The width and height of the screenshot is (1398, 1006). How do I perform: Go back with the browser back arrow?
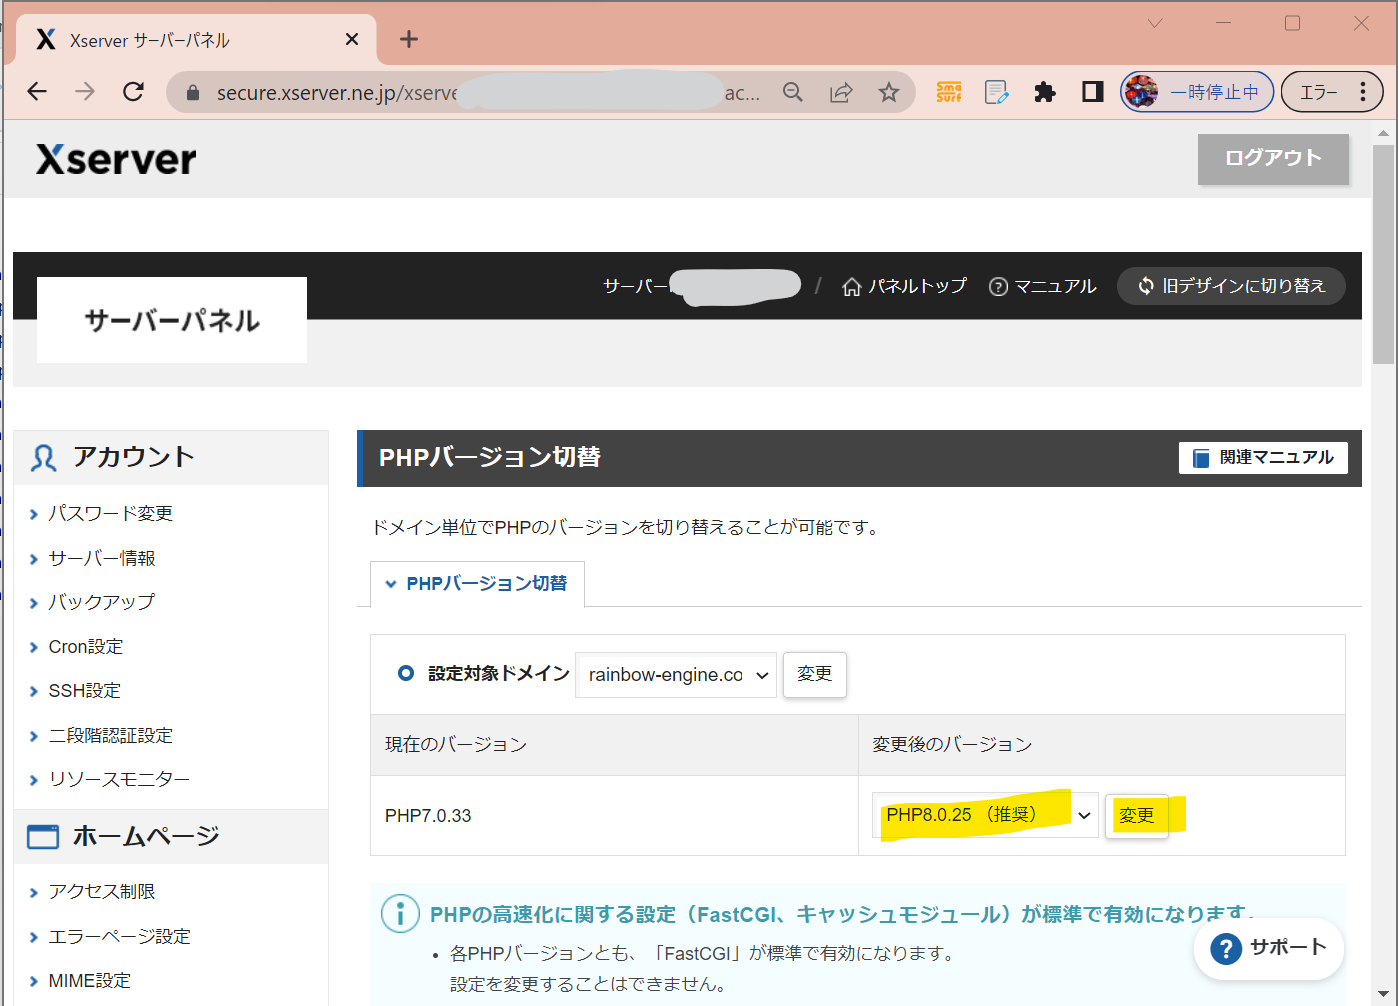37,92
